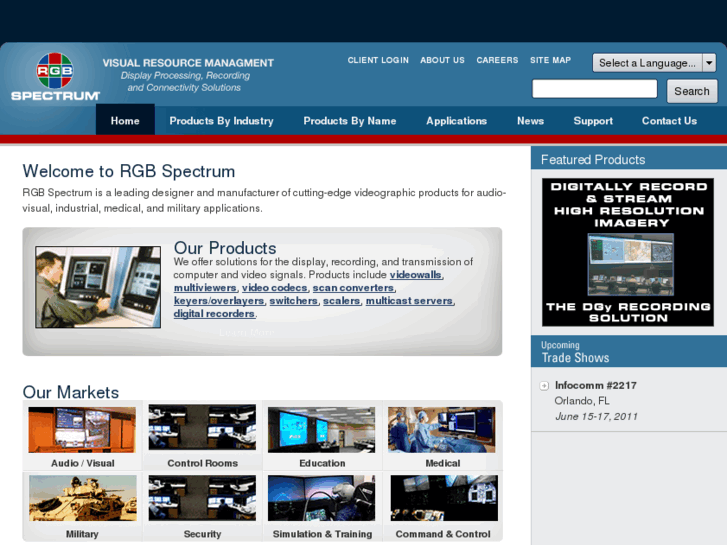The height and width of the screenshot is (545, 727).
Task: Click the search text field
Action: click(x=594, y=89)
